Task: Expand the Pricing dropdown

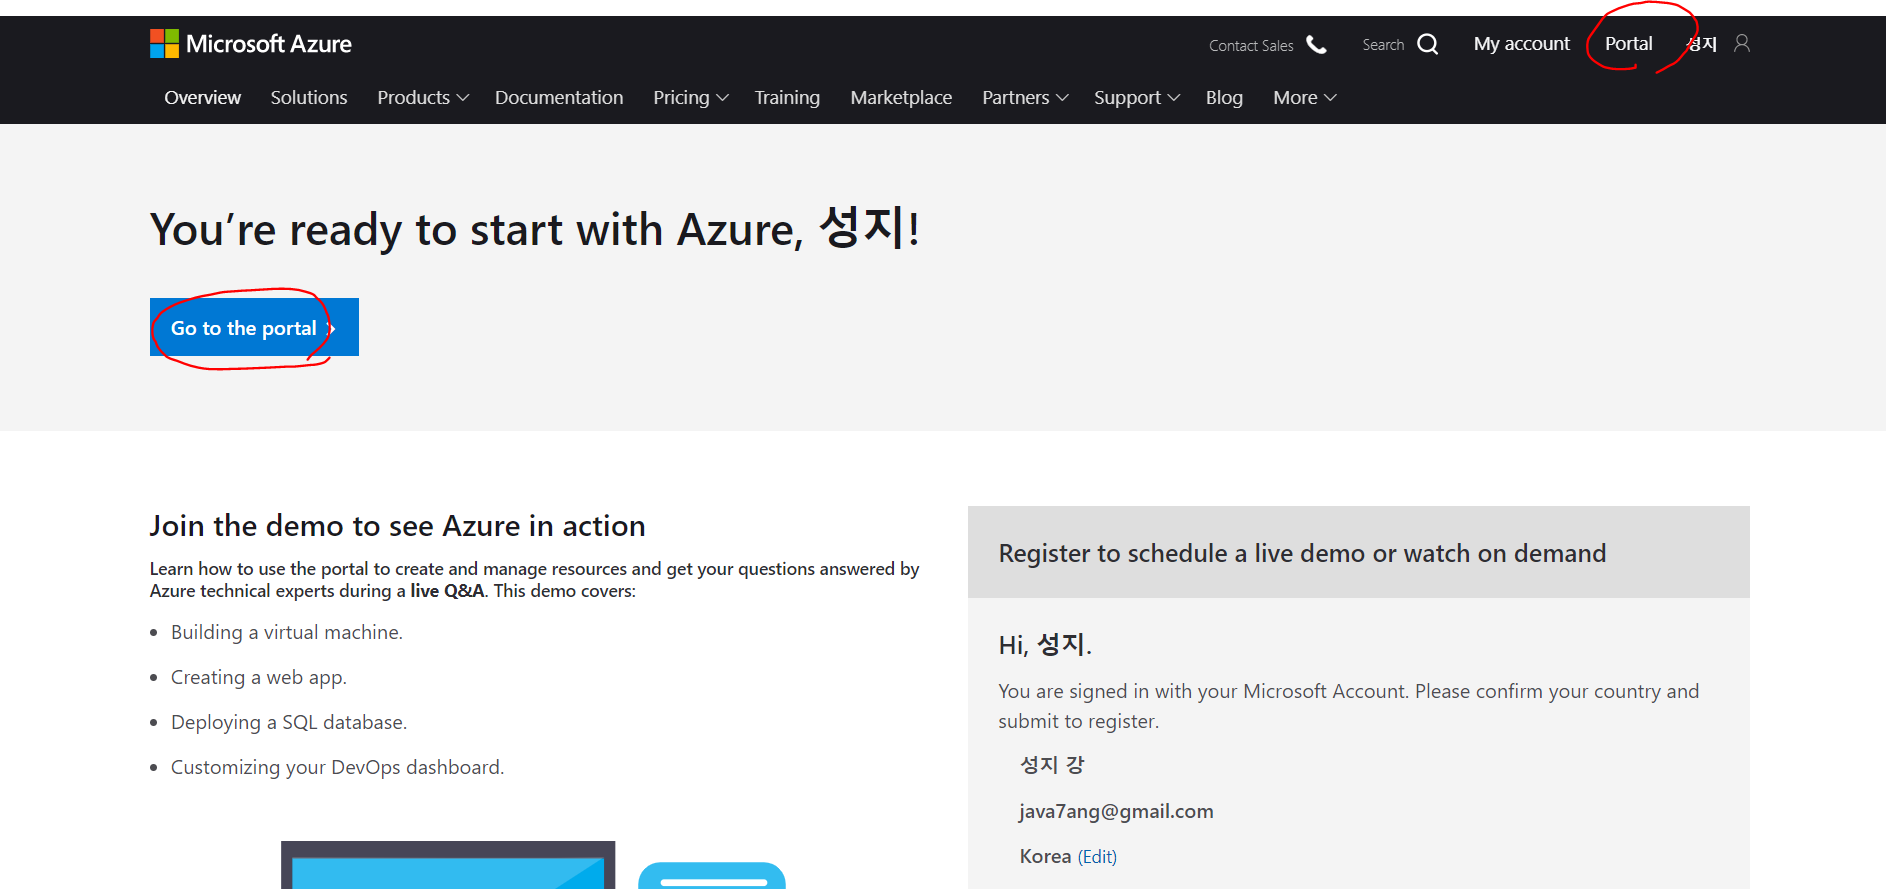Action: click(x=690, y=98)
